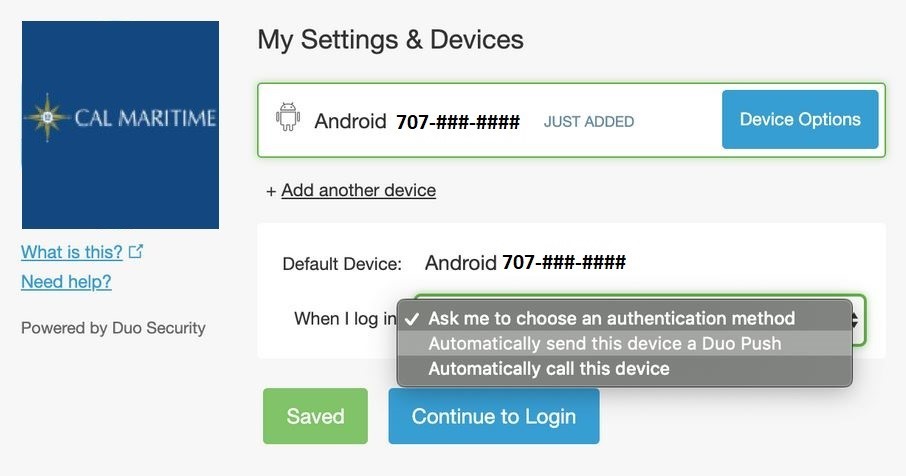
Task: Click the green Saved button
Action: [x=315, y=416]
